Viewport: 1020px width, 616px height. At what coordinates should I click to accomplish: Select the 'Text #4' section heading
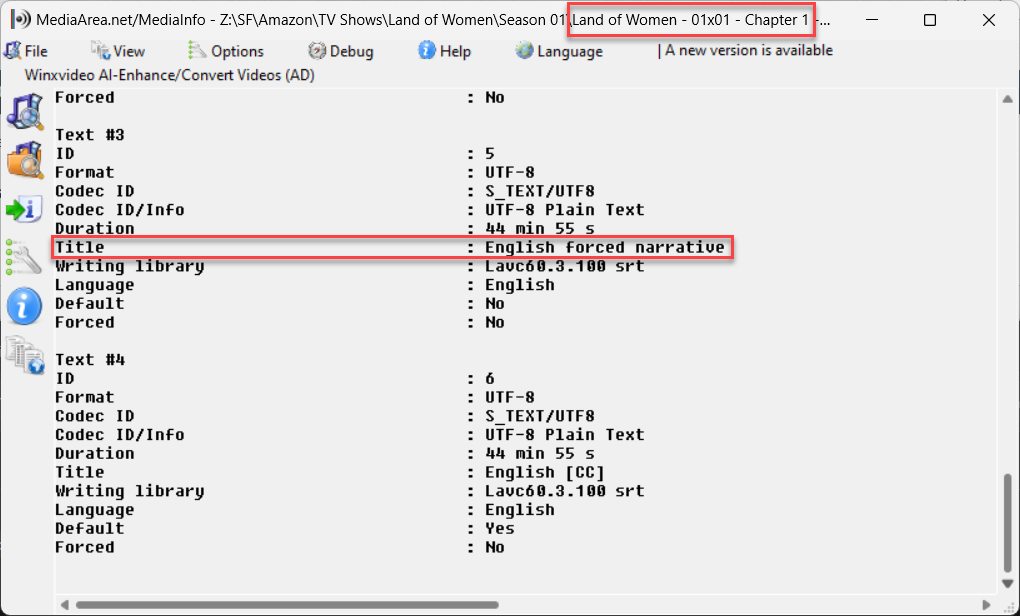click(90, 360)
